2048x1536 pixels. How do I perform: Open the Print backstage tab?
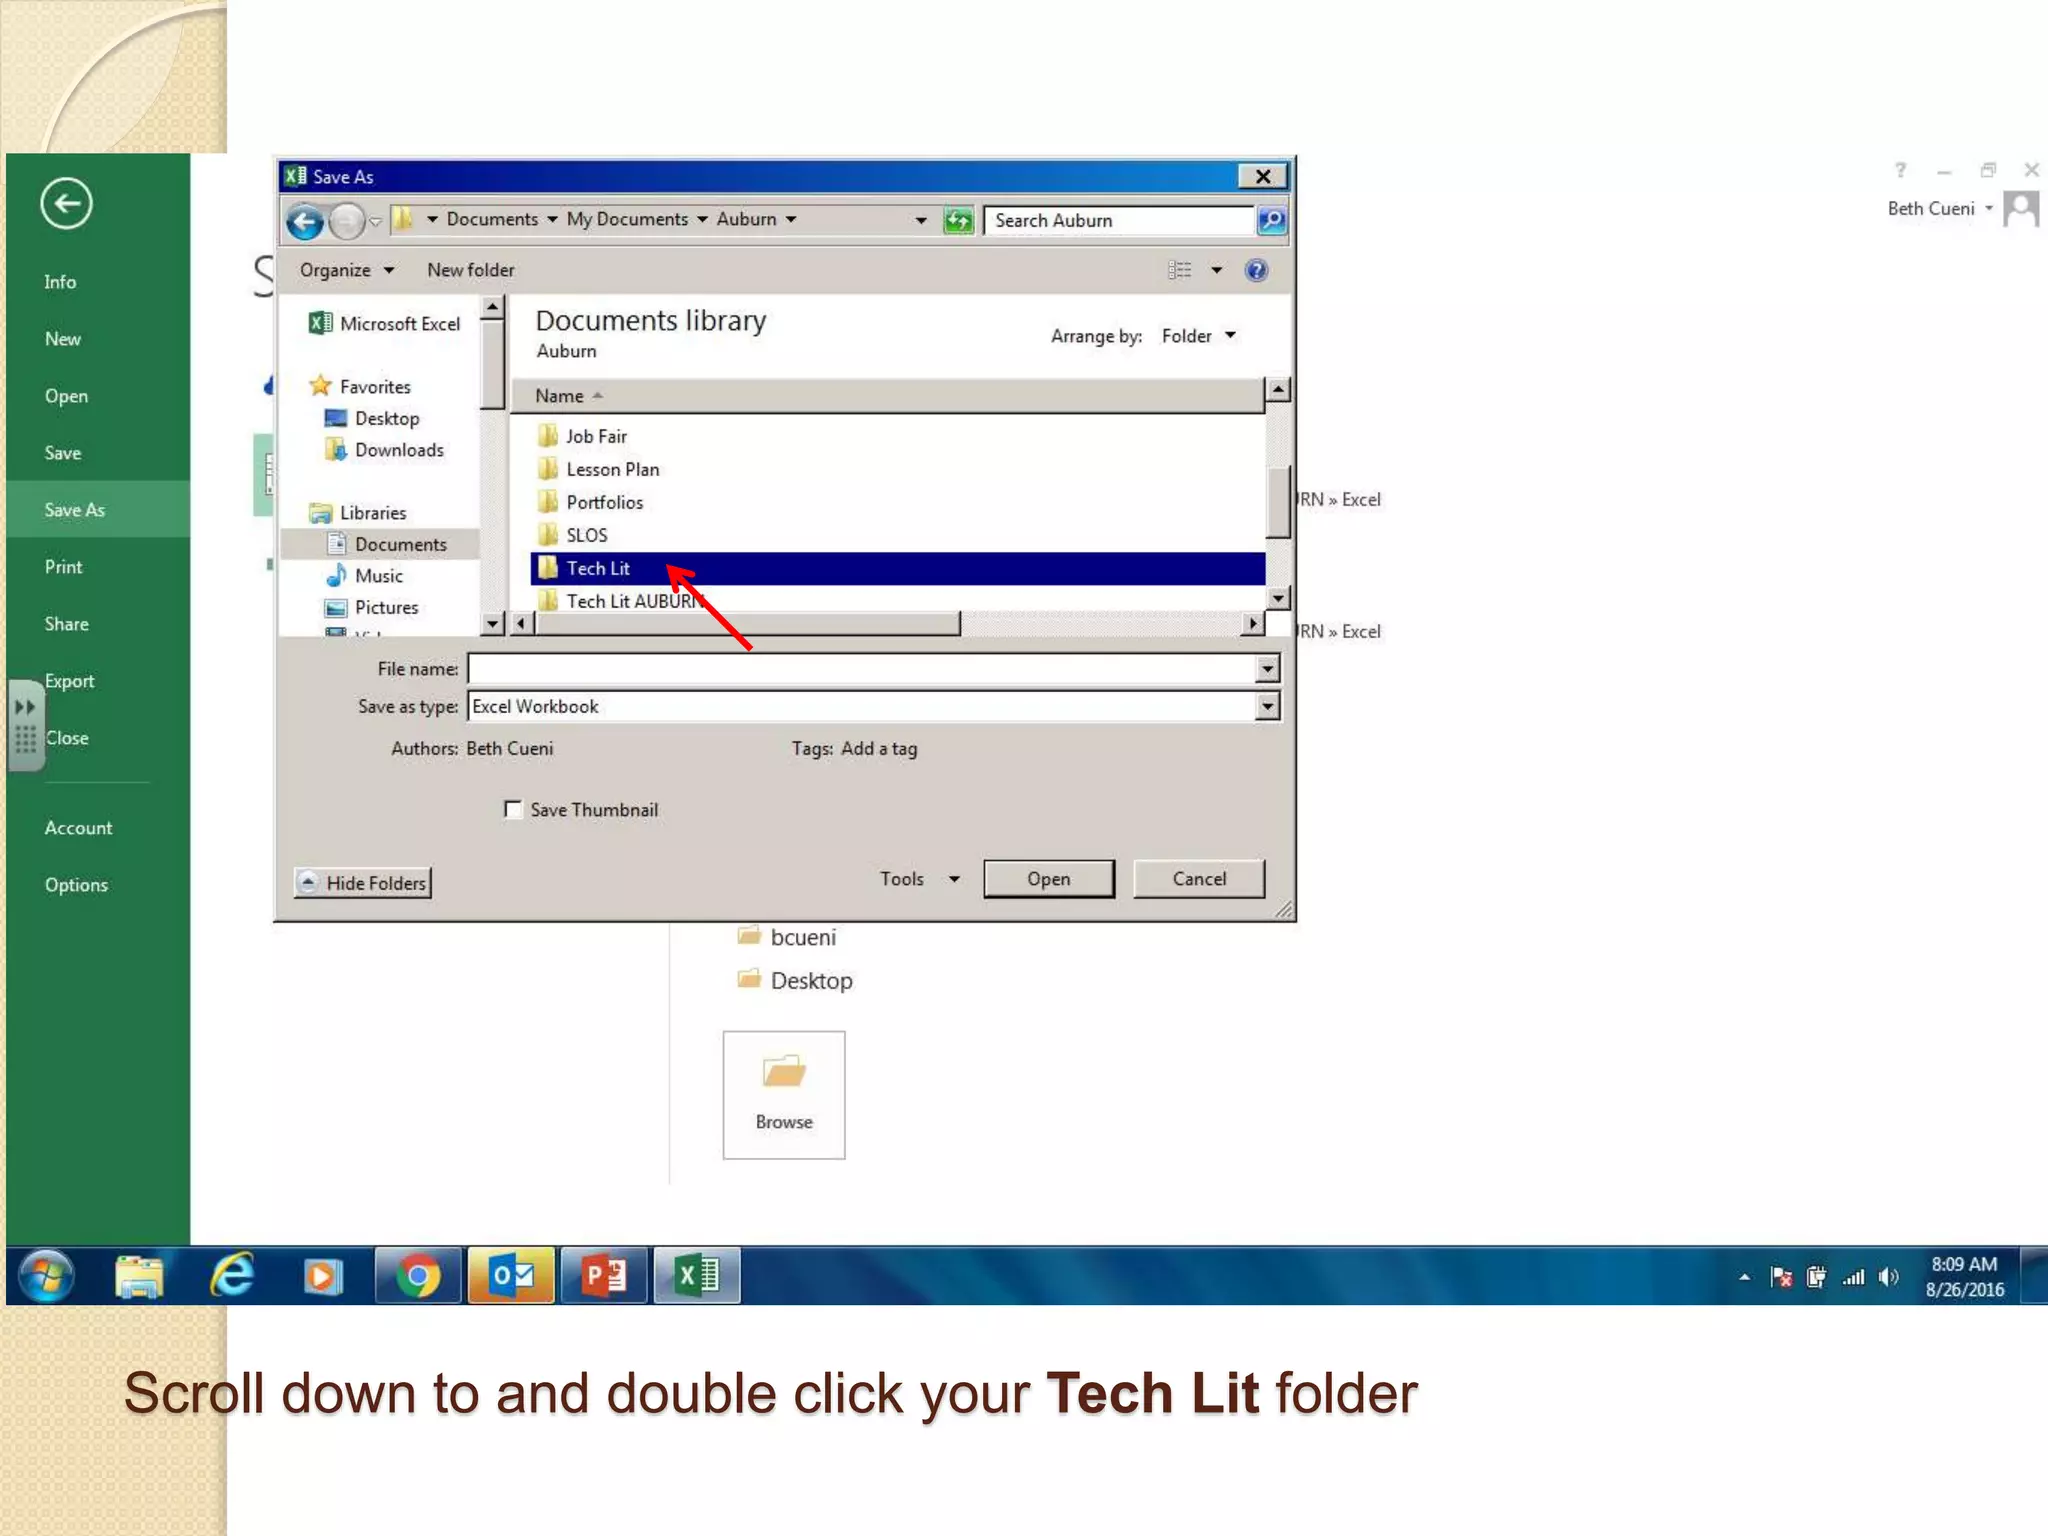tap(63, 567)
